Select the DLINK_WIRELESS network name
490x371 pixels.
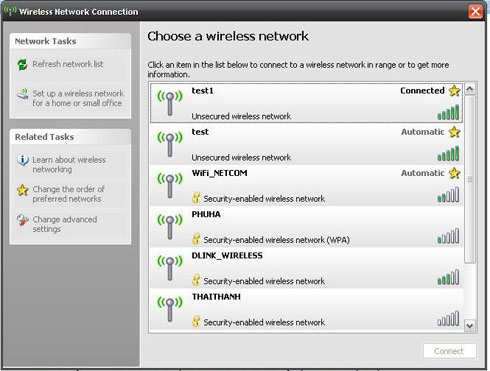pyautogui.click(x=227, y=256)
